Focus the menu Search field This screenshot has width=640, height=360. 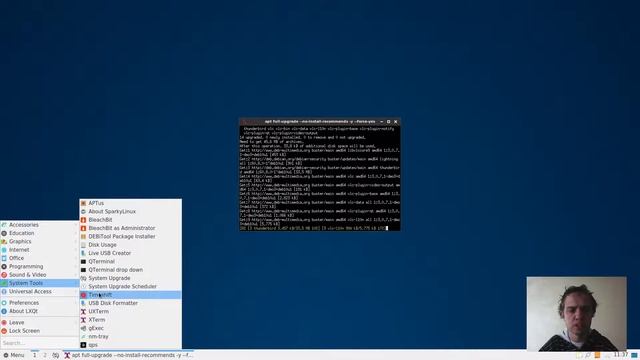pyautogui.click(x=40, y=343)
